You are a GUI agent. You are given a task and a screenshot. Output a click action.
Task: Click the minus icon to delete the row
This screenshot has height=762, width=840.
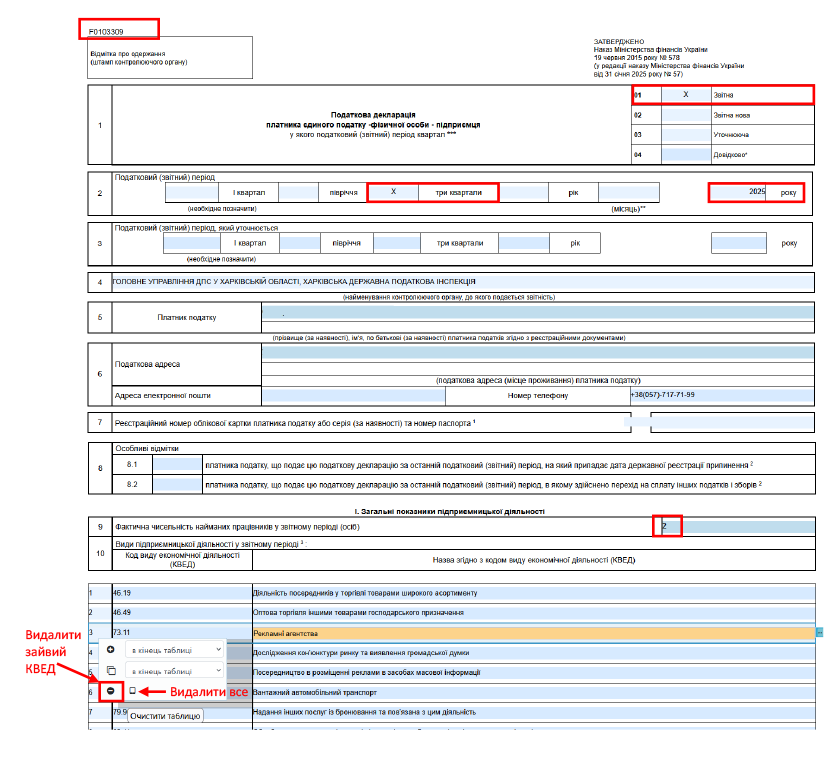[110, 691]
